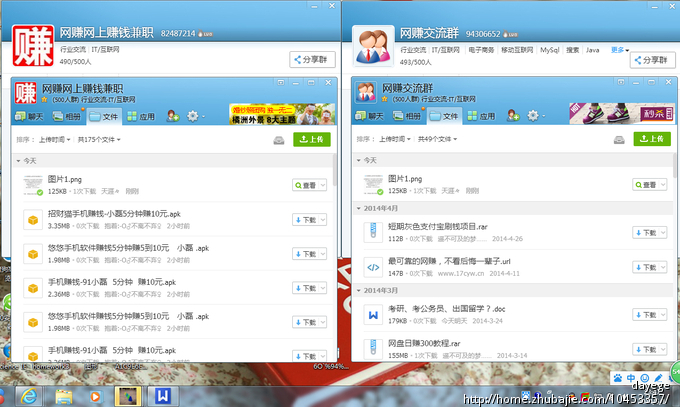
Task: Open Word application from taskbar
Action: (163, 396)
